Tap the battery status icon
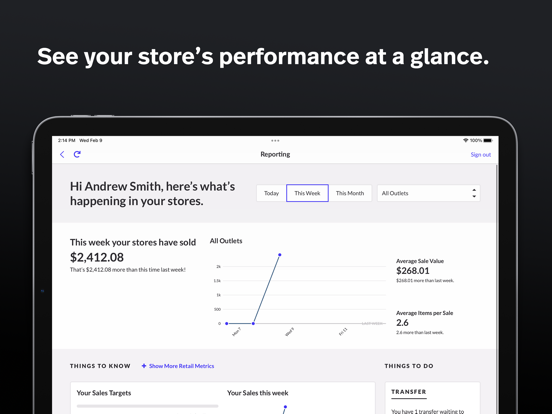 [488, 140]
